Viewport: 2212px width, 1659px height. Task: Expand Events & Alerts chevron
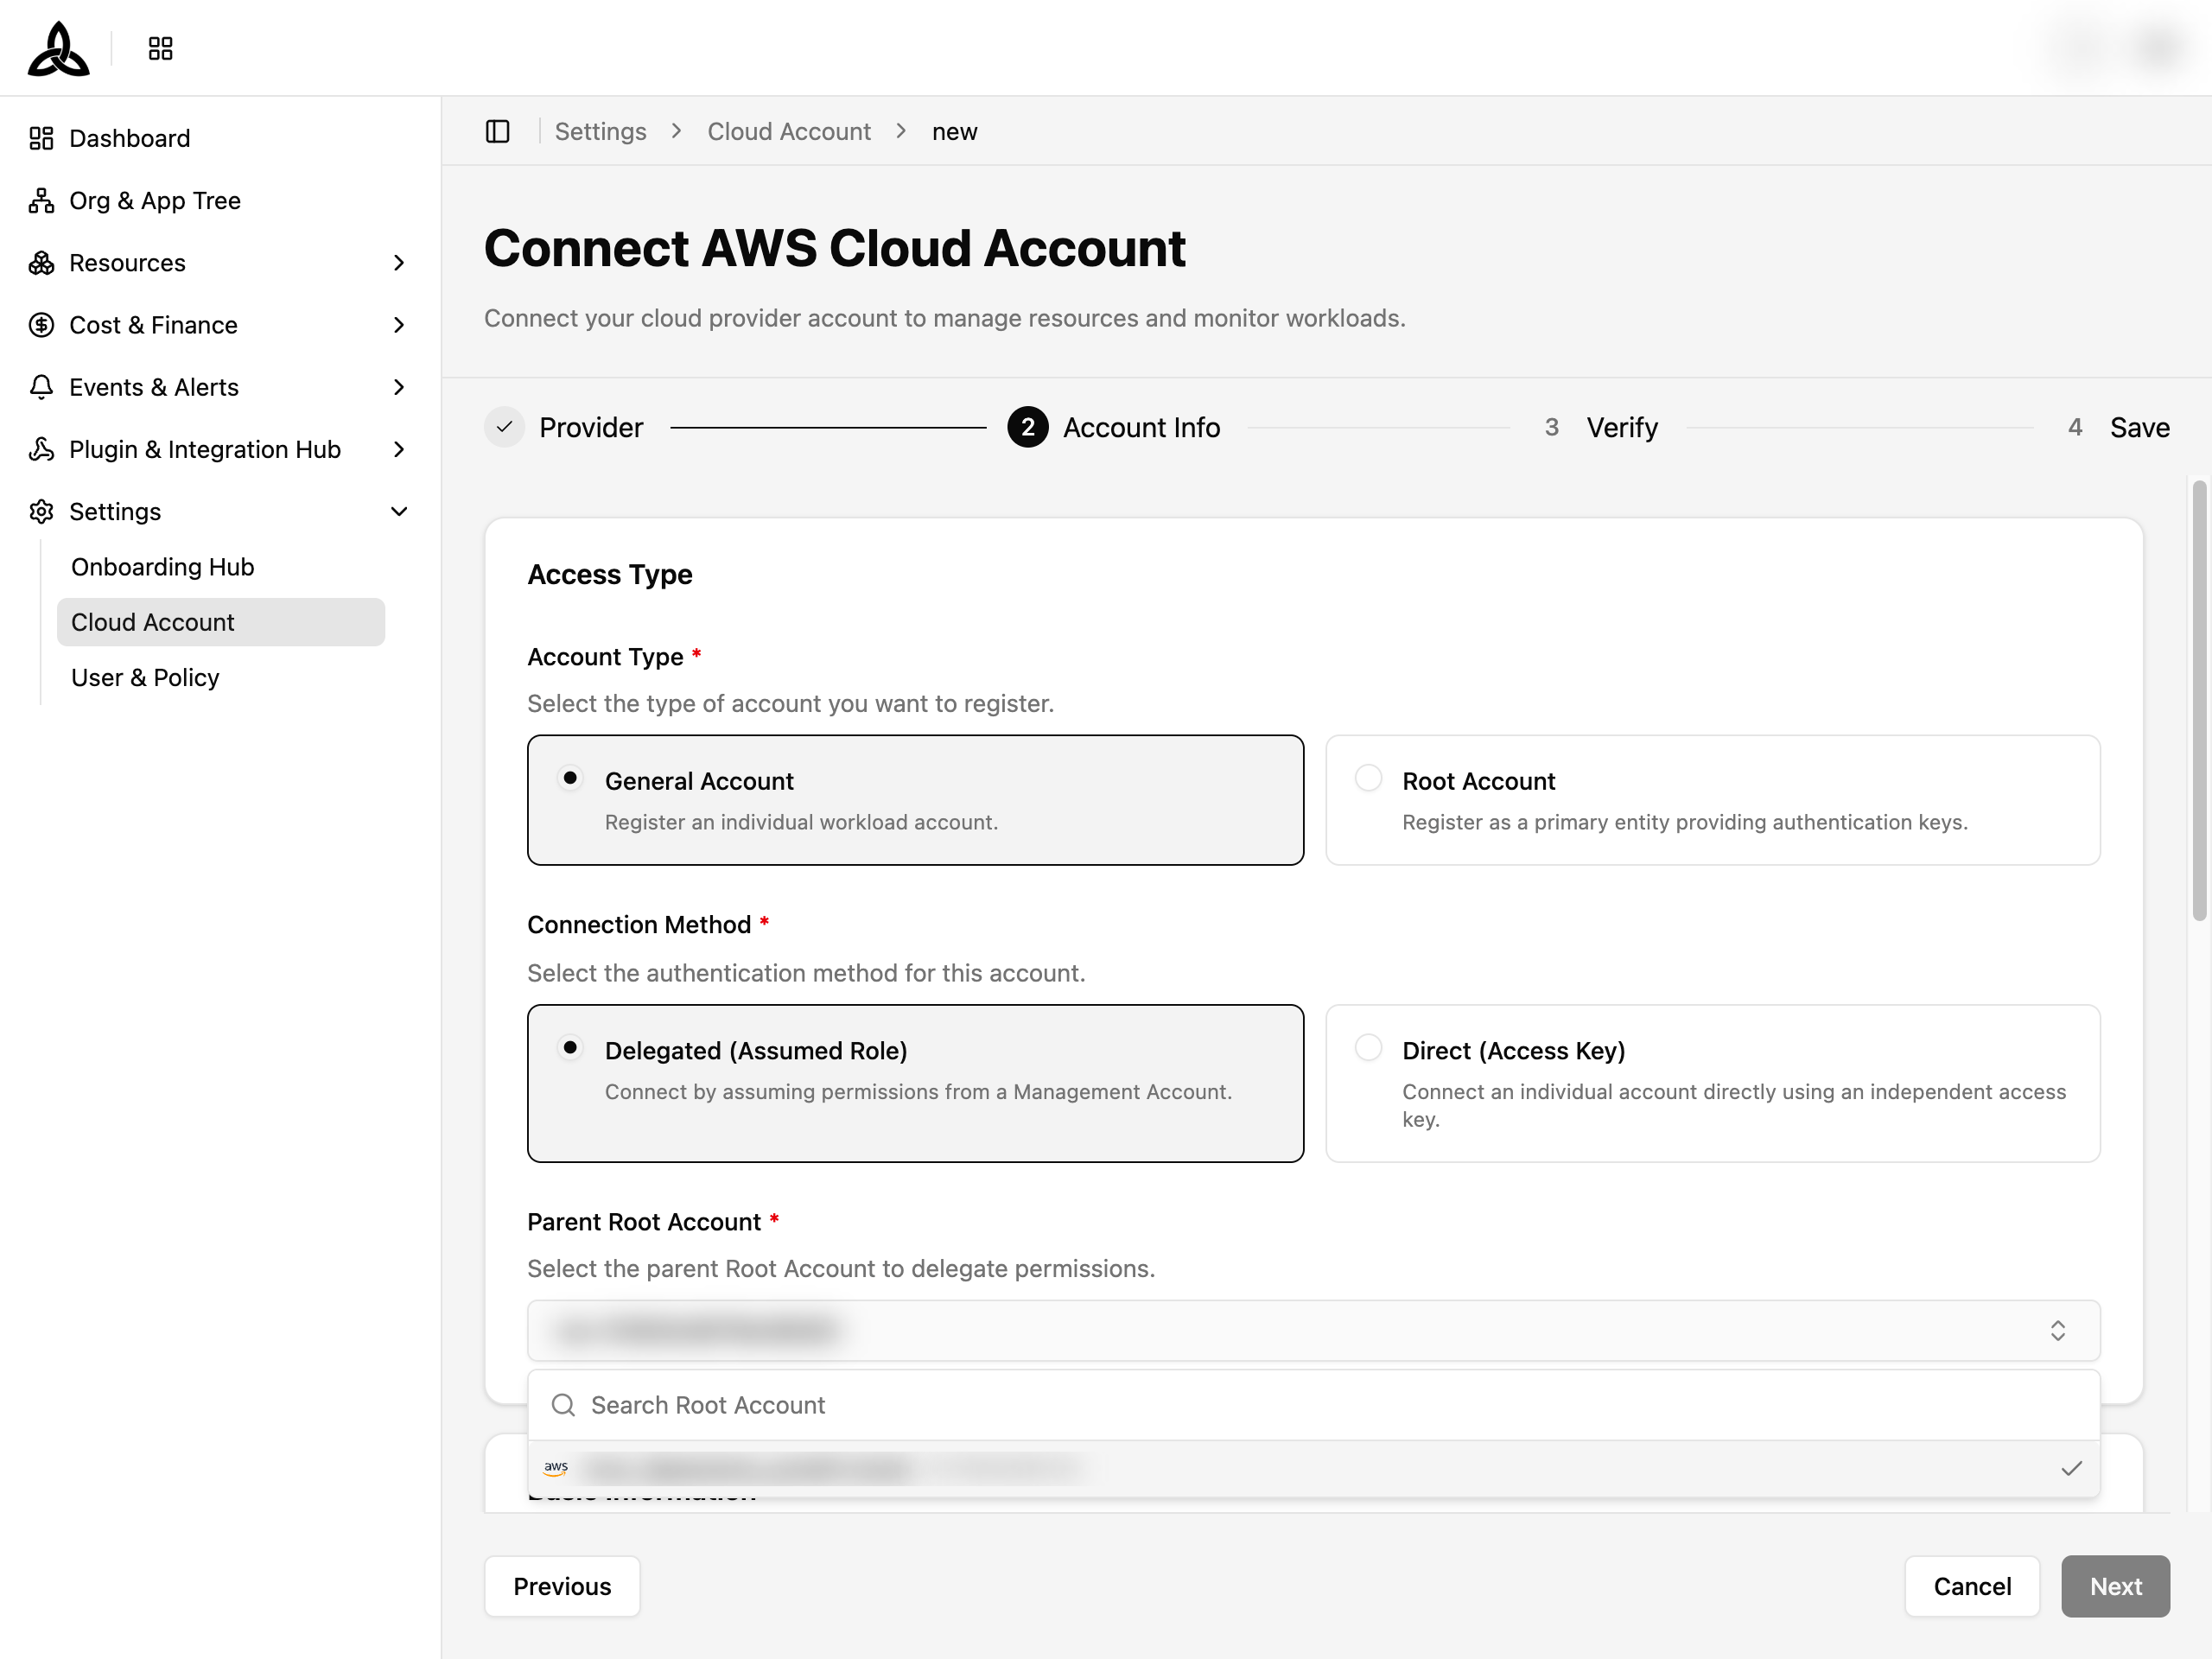(x=399, y=386)
